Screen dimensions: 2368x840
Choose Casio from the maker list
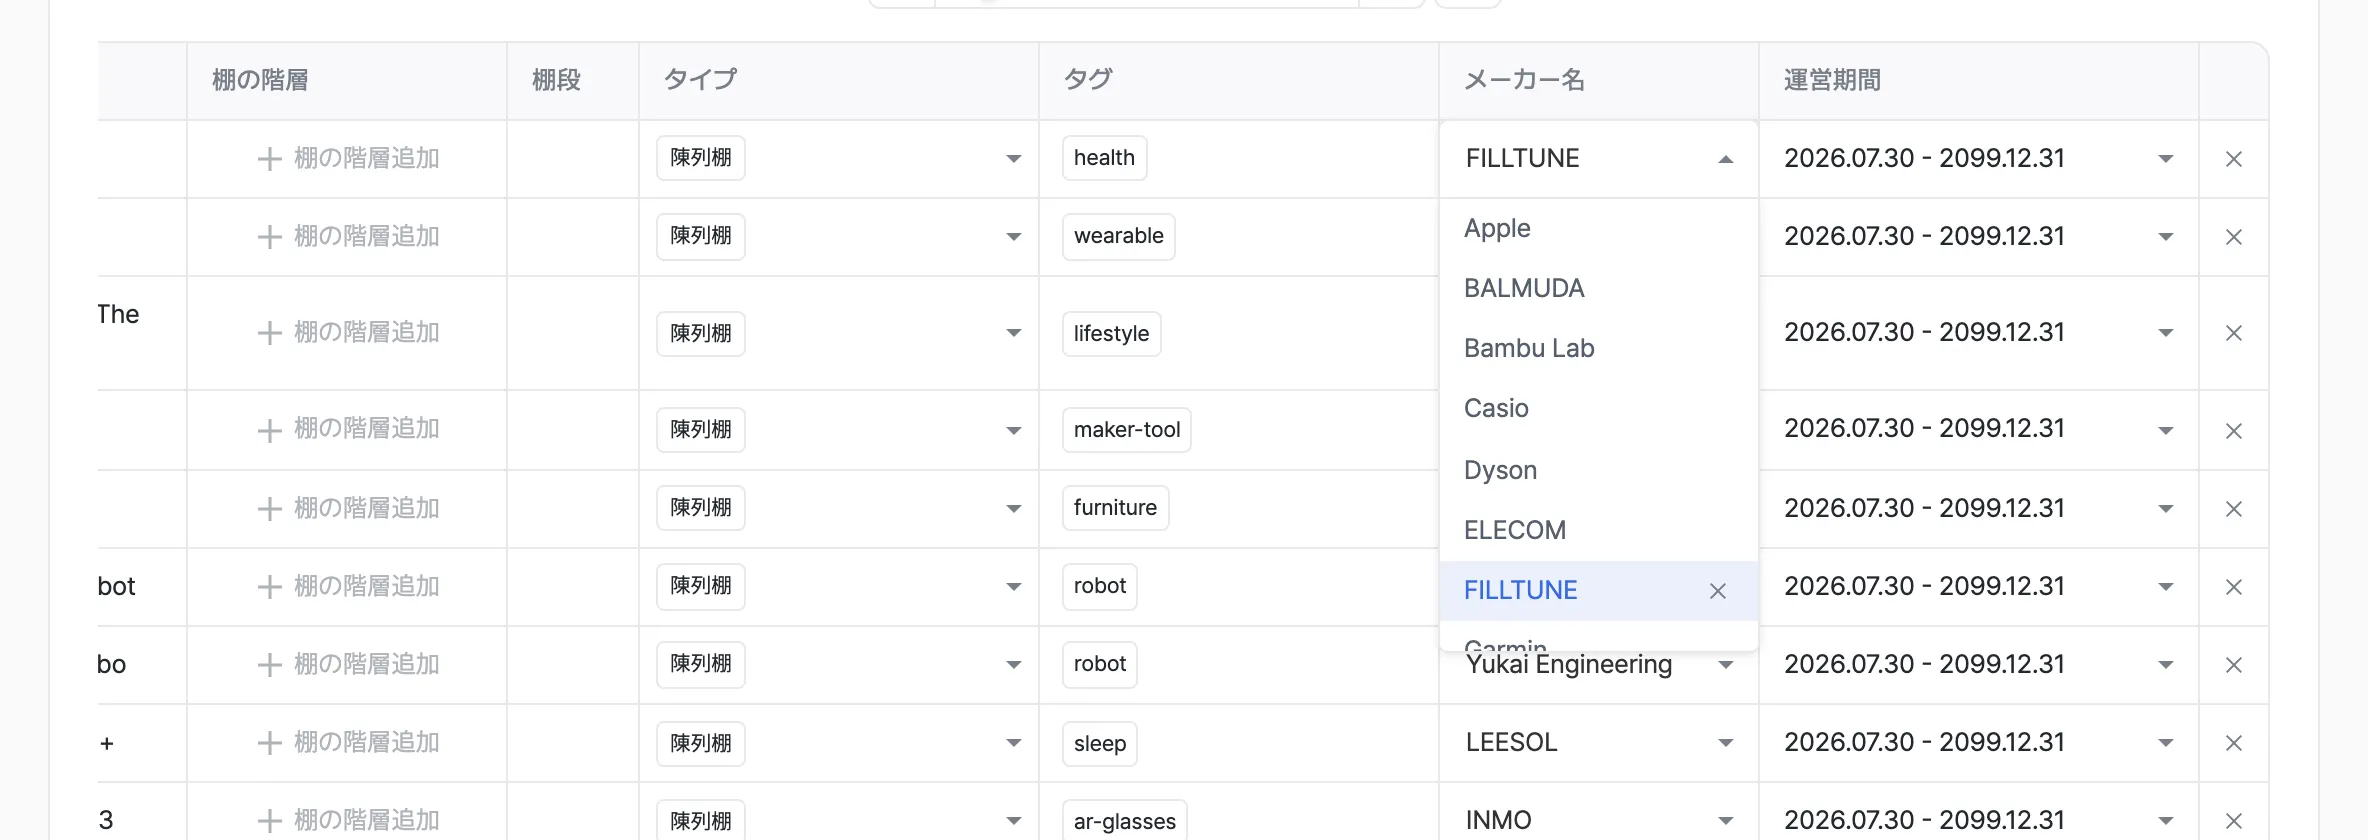pyautogui.click(x=1598, y=408)
